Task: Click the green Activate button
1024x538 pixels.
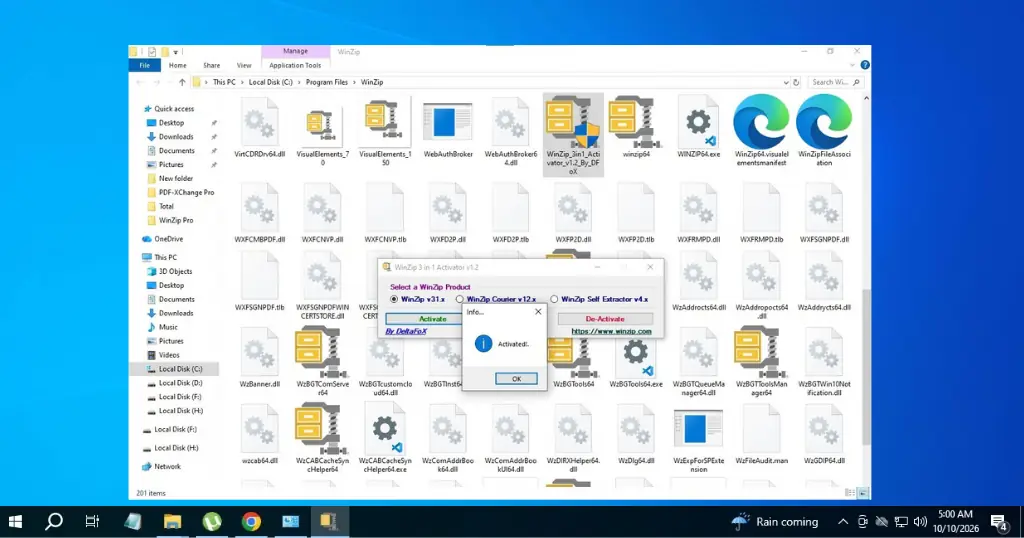Action: pos(424,319)
